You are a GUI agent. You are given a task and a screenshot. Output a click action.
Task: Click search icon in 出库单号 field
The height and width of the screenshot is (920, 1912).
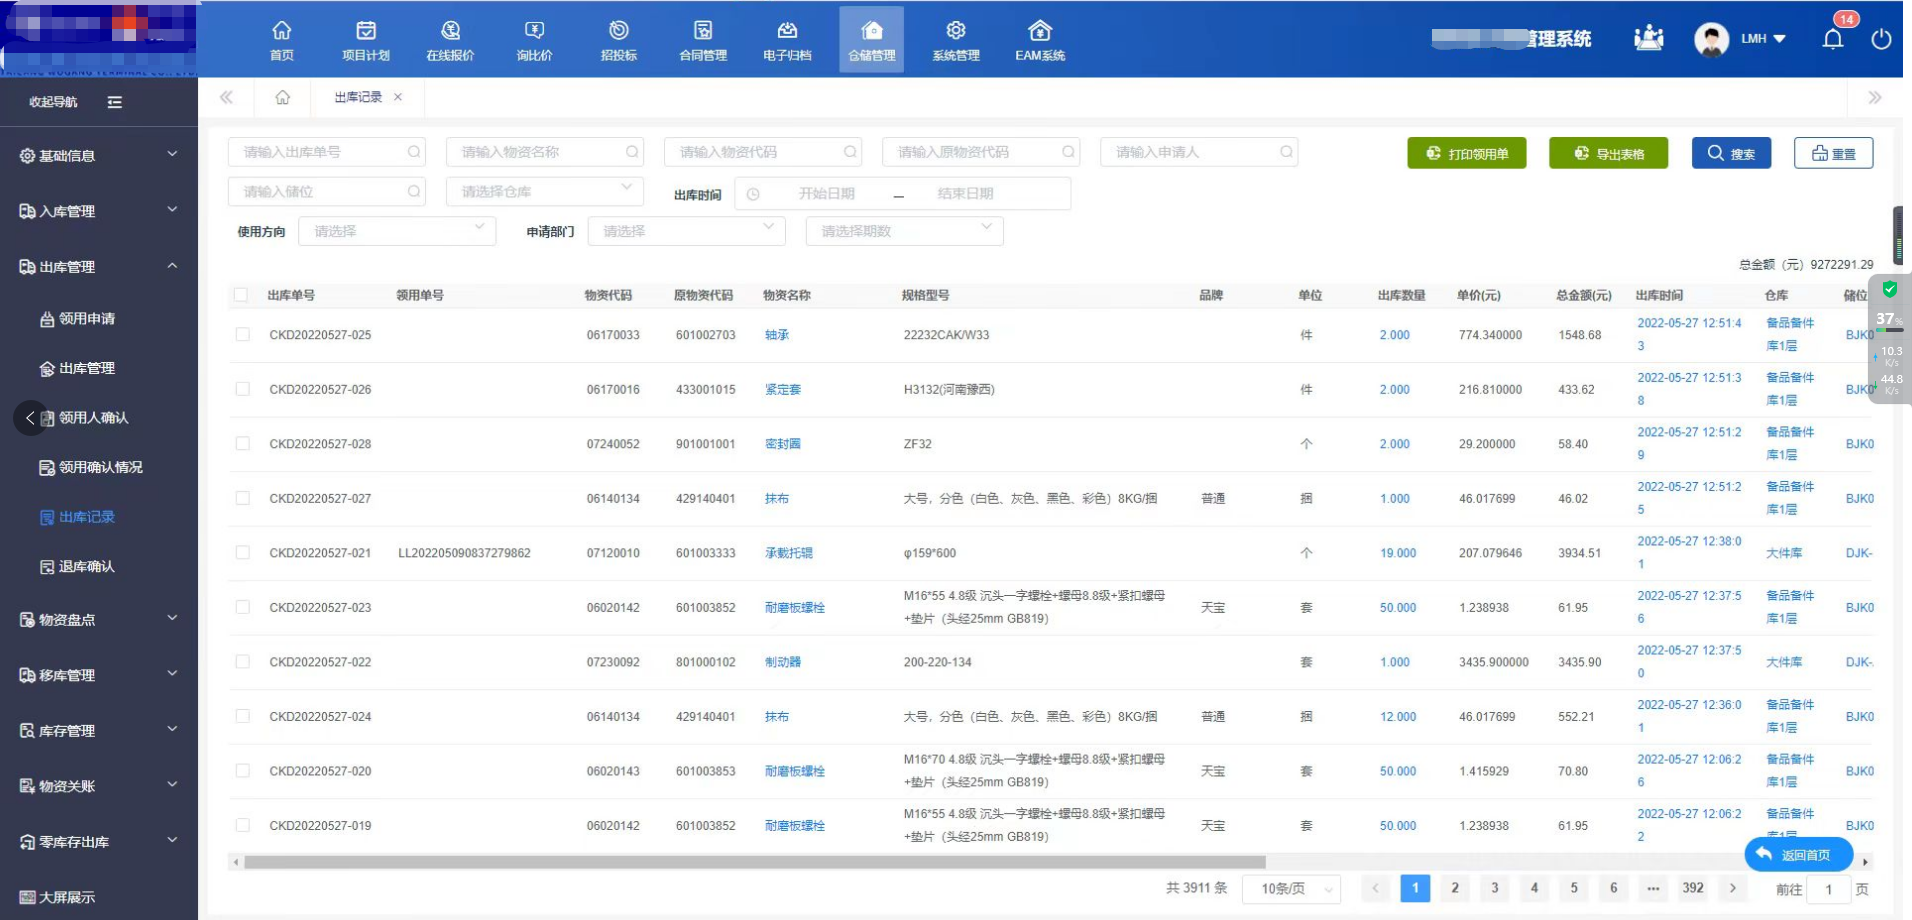click(413, 152)
